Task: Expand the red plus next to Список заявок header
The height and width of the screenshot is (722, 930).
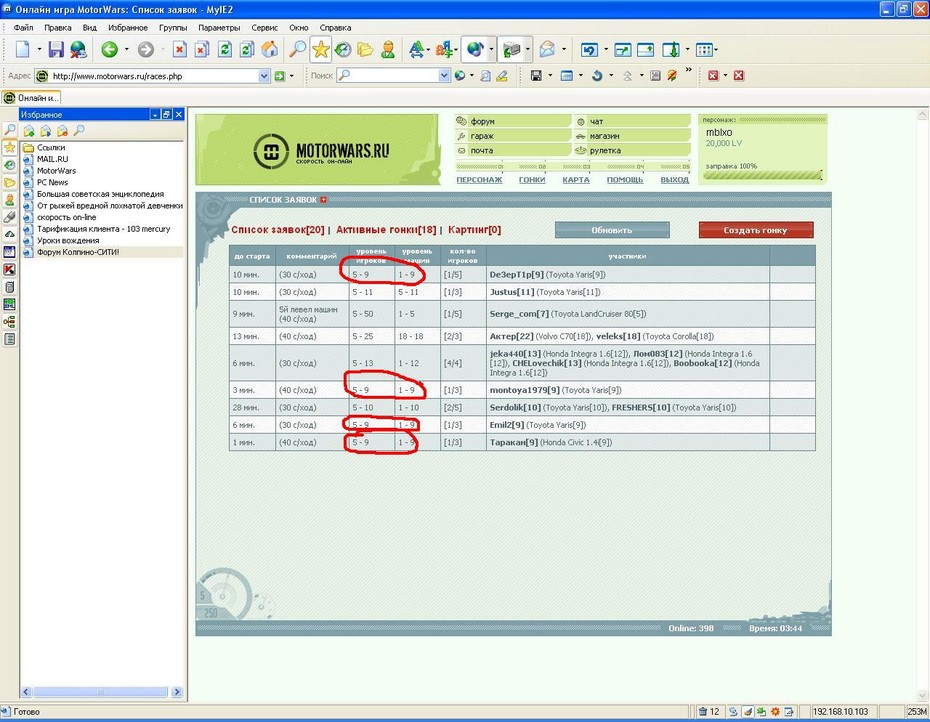Action: (x=323, y=200)
